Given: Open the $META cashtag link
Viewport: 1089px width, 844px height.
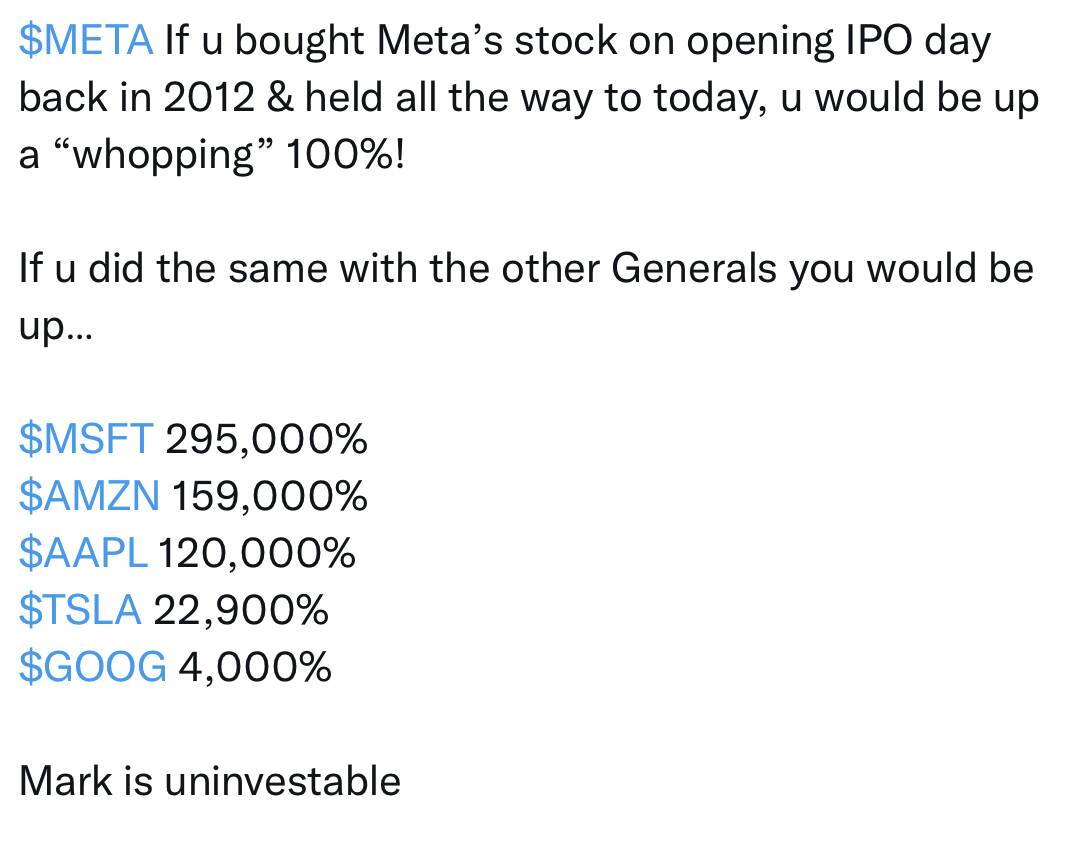Looking at the screenshot, I should (86, 41).
